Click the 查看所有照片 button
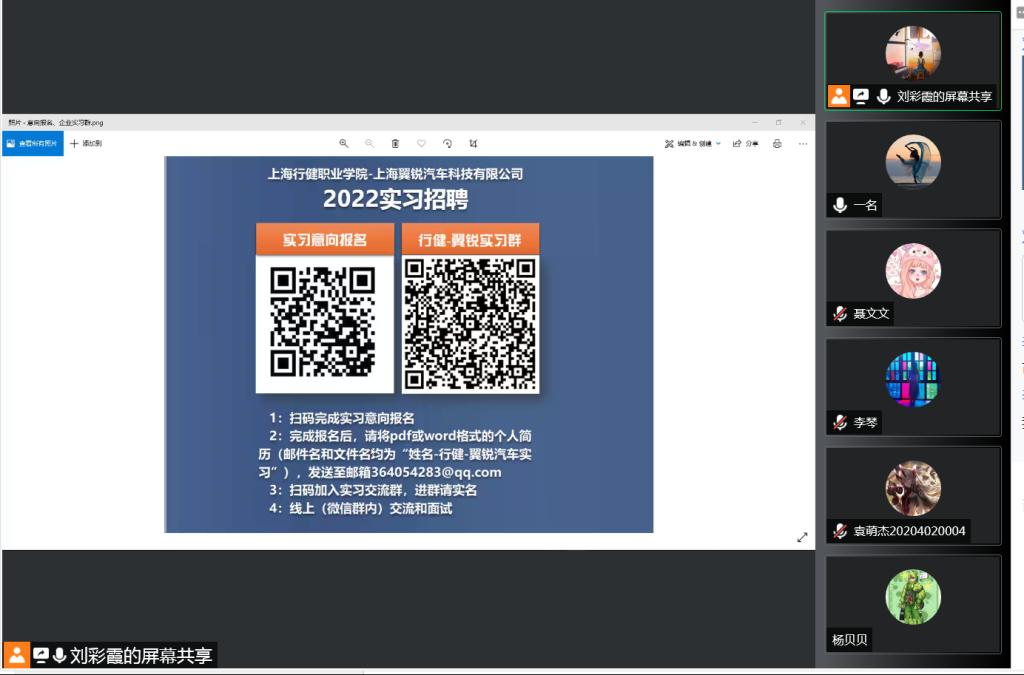The height and width of the screenshot is (675, 1024). [x=32, y=144]
